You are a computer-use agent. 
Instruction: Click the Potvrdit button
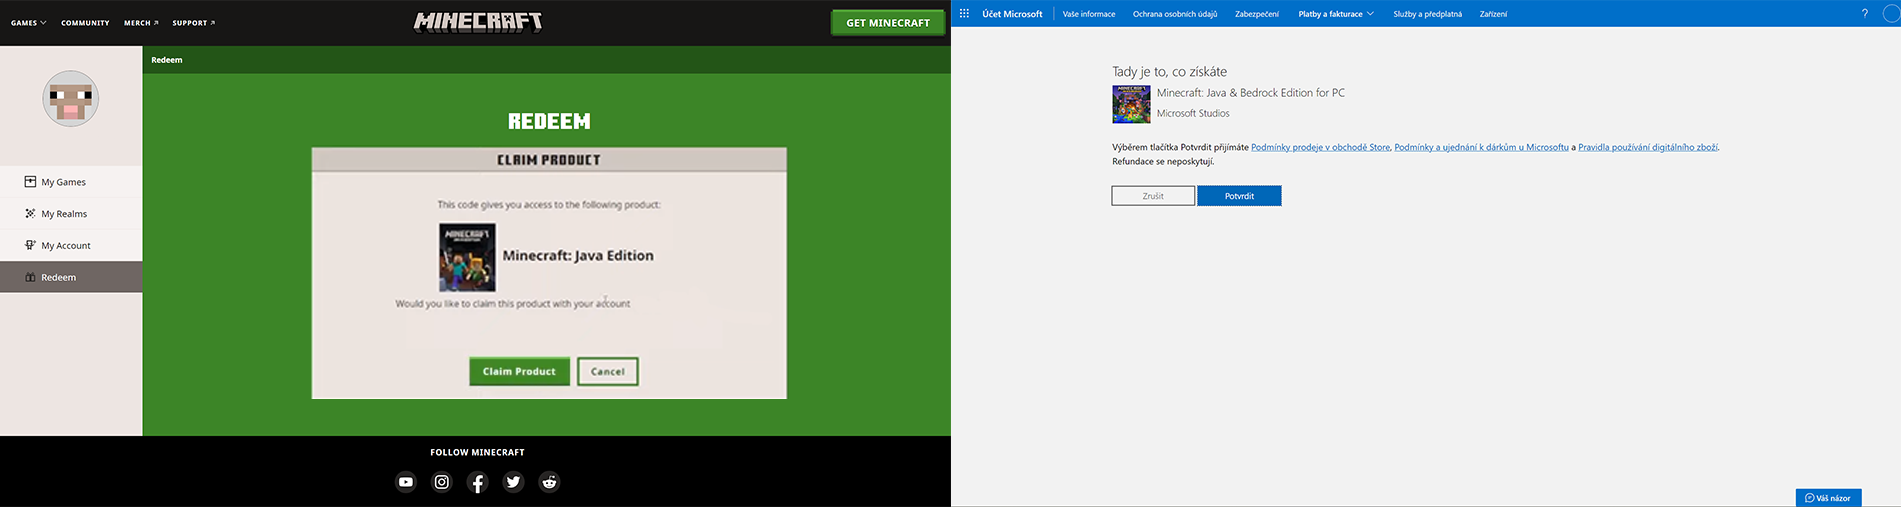point(1239,196)
